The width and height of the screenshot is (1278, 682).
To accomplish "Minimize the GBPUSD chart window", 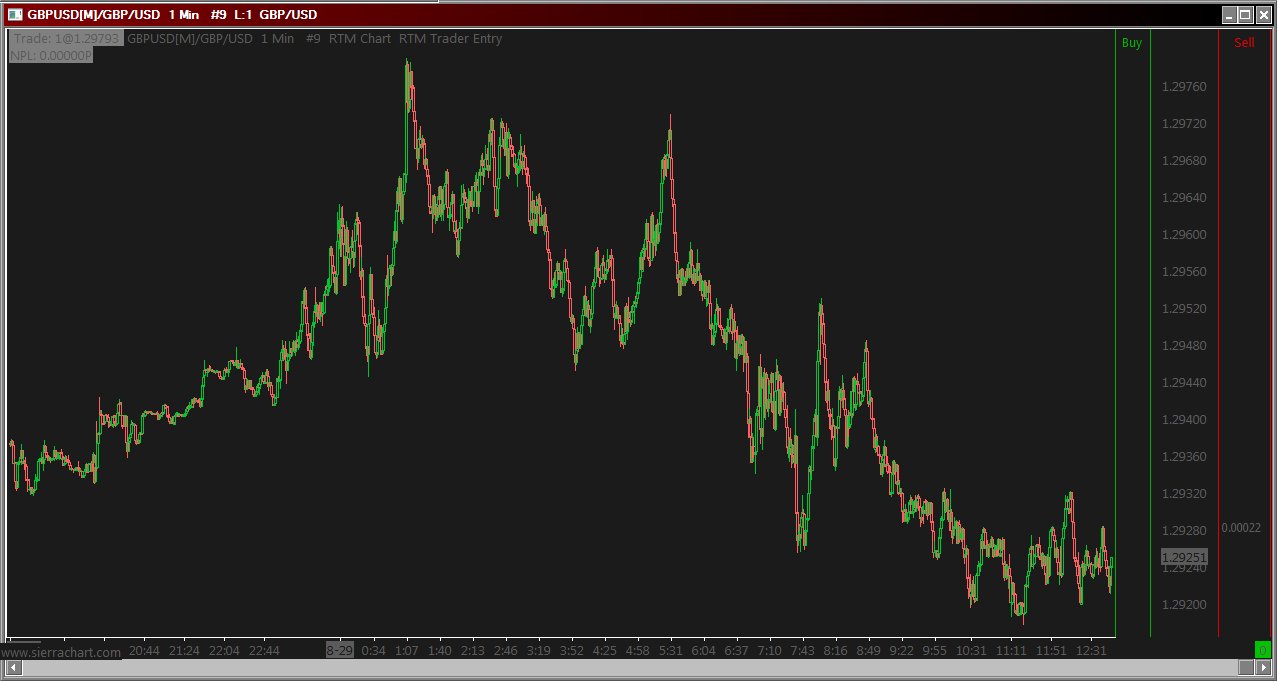I will click(1229, 14).
